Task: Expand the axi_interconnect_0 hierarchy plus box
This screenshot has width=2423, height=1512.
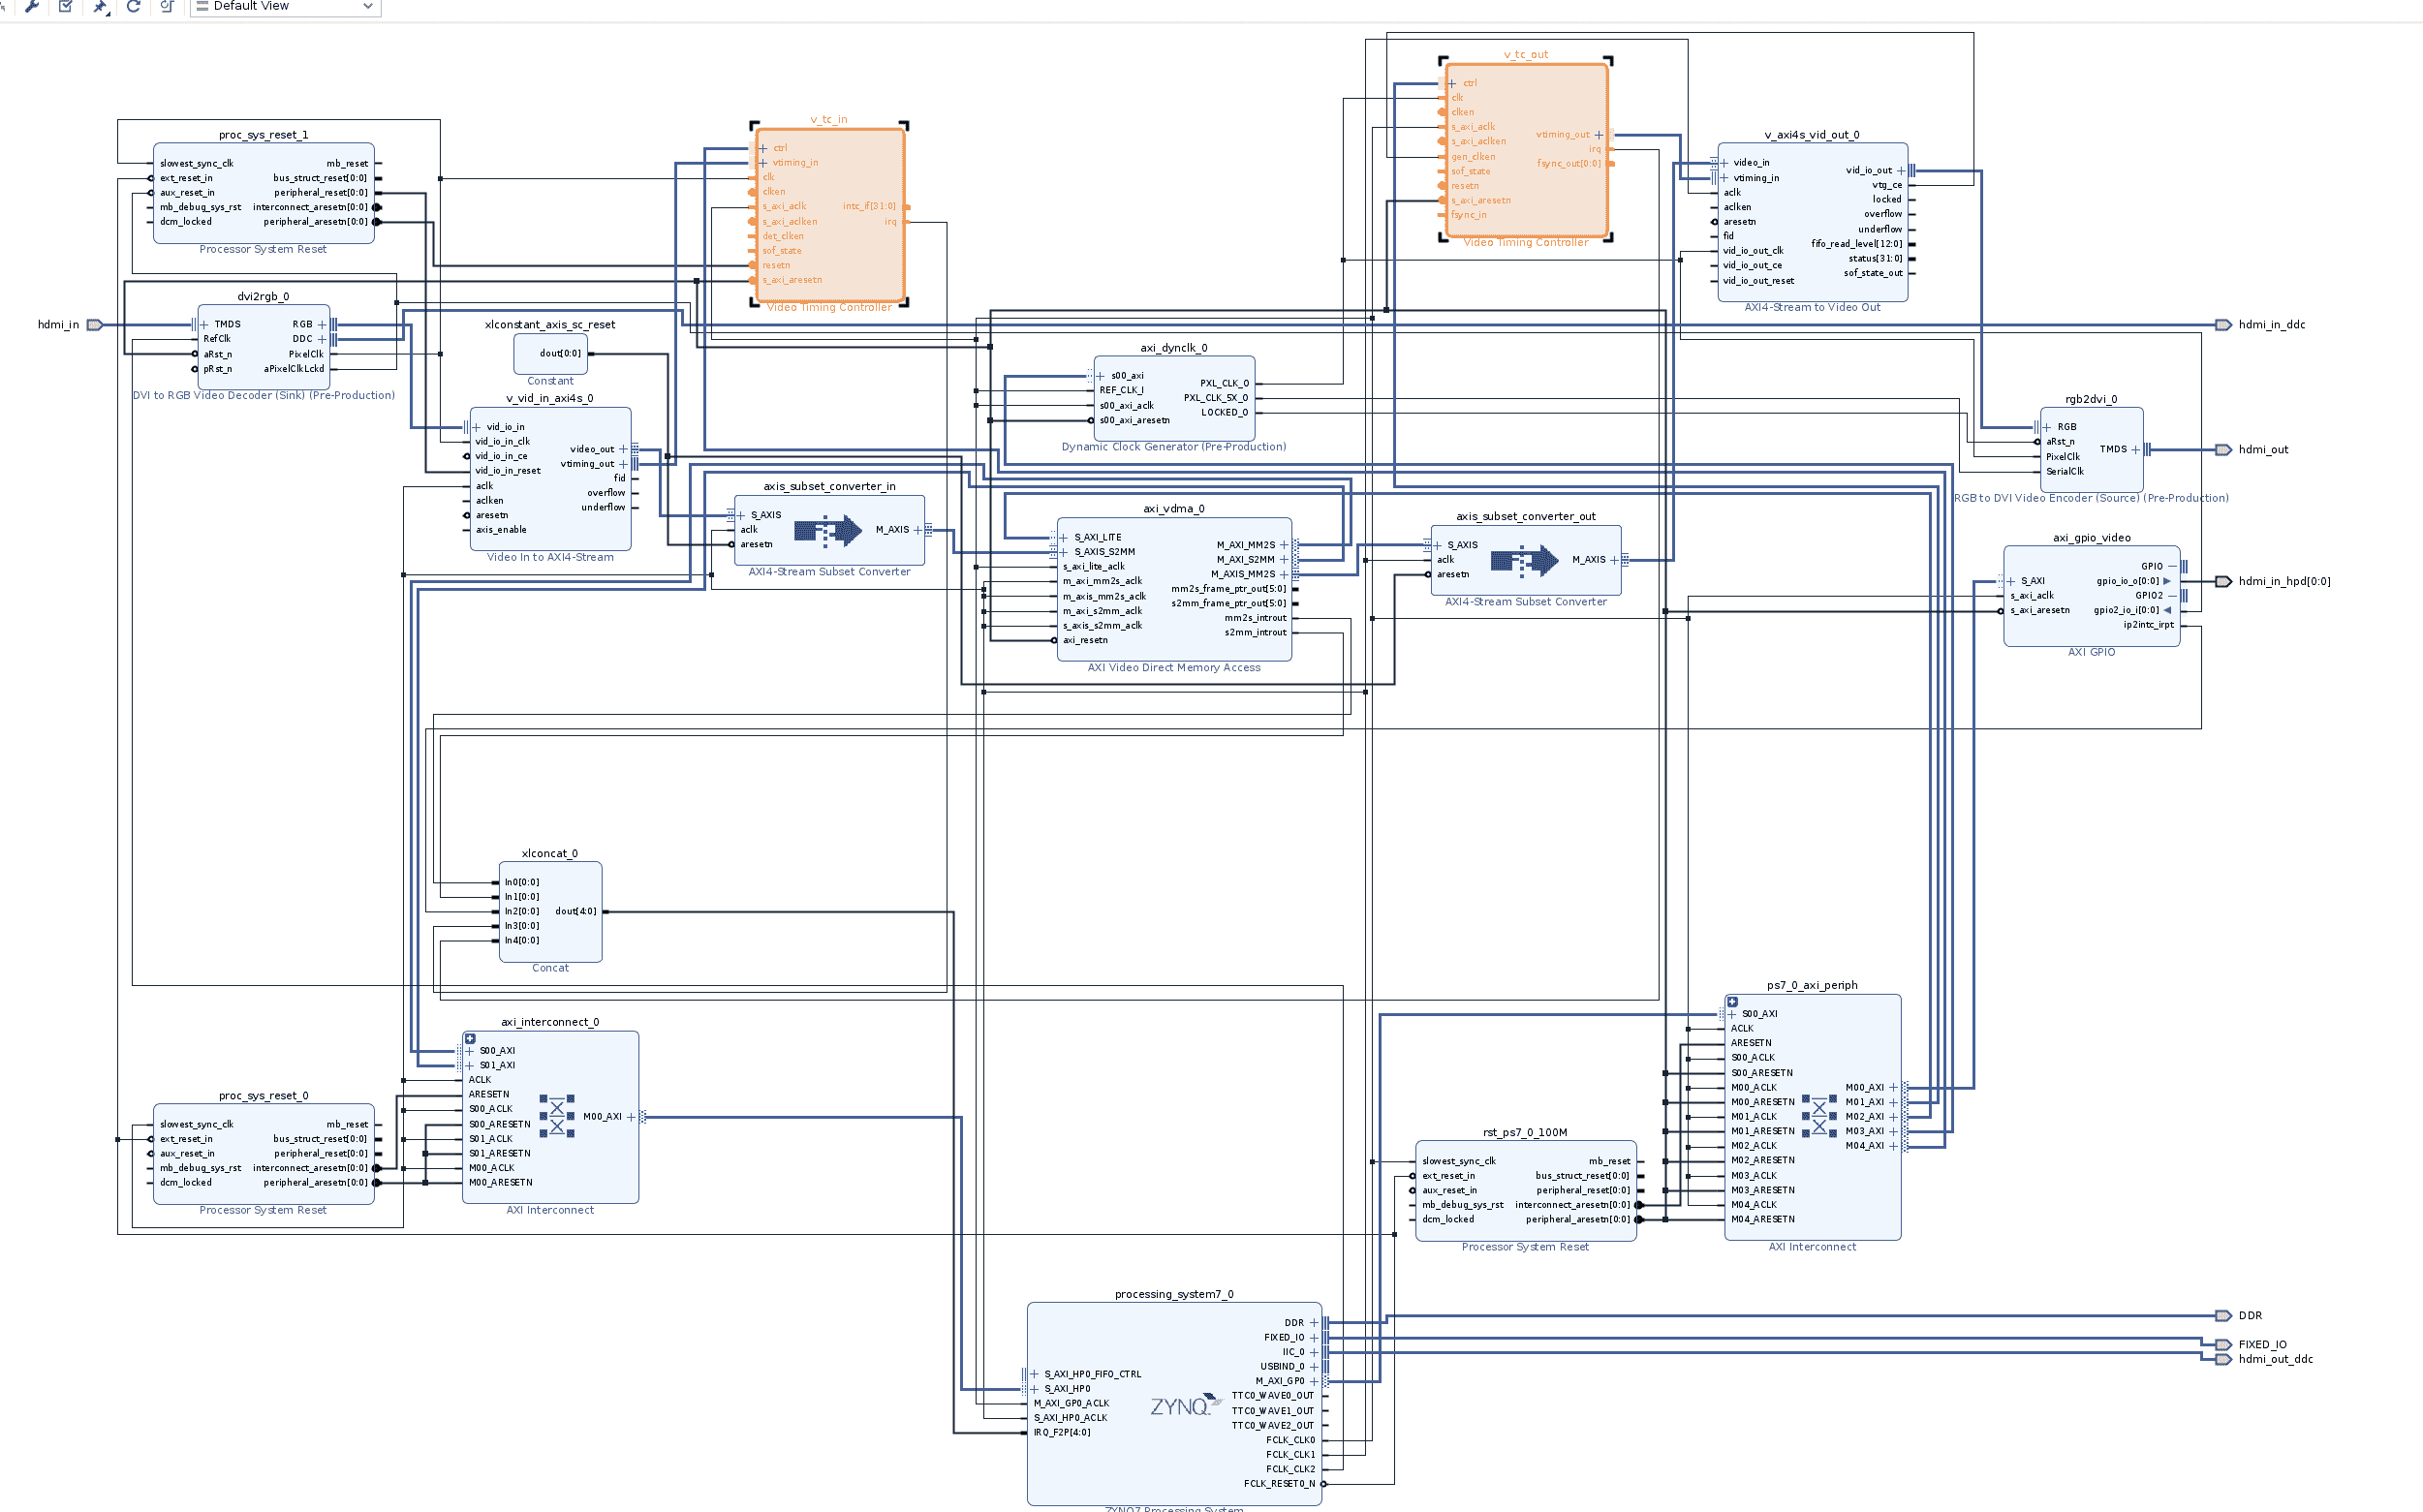Action: pyautogui.click(x=470, y=1038)
